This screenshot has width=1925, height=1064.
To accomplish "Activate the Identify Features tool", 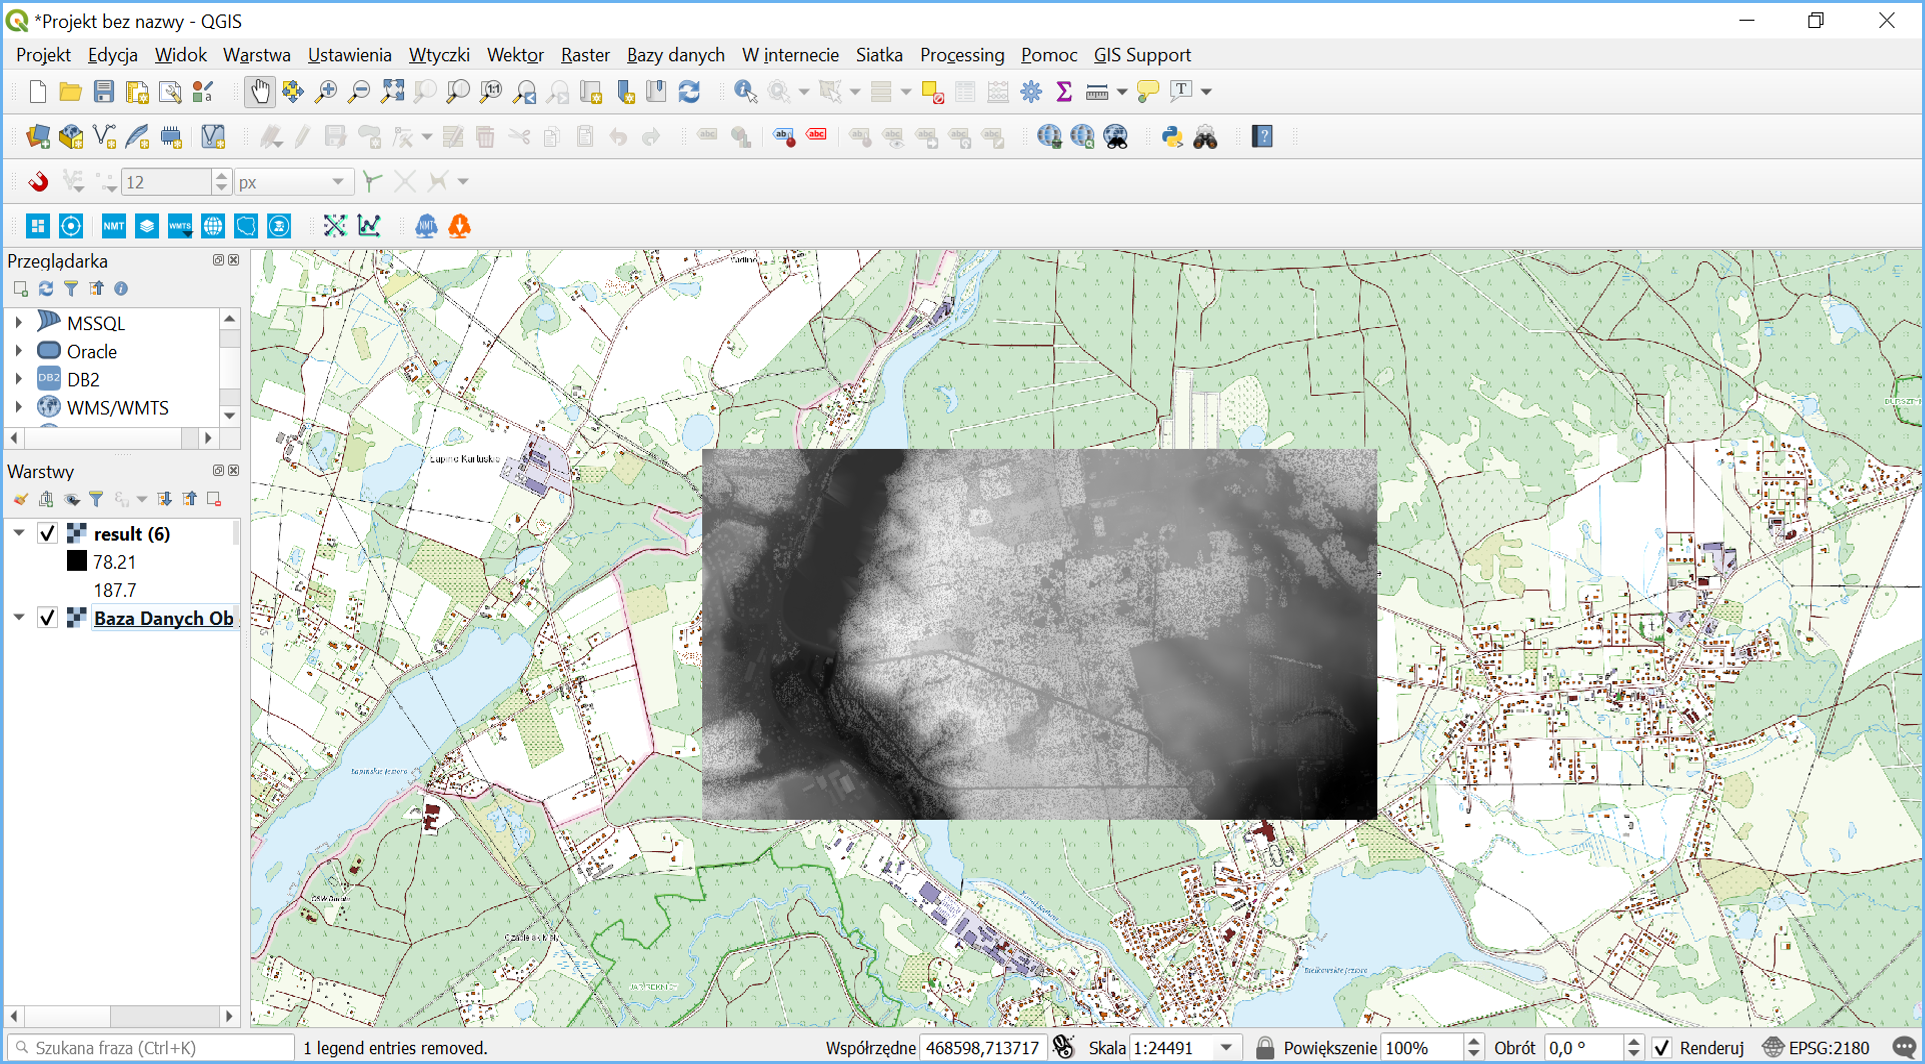I will click(x=745, y=92).
